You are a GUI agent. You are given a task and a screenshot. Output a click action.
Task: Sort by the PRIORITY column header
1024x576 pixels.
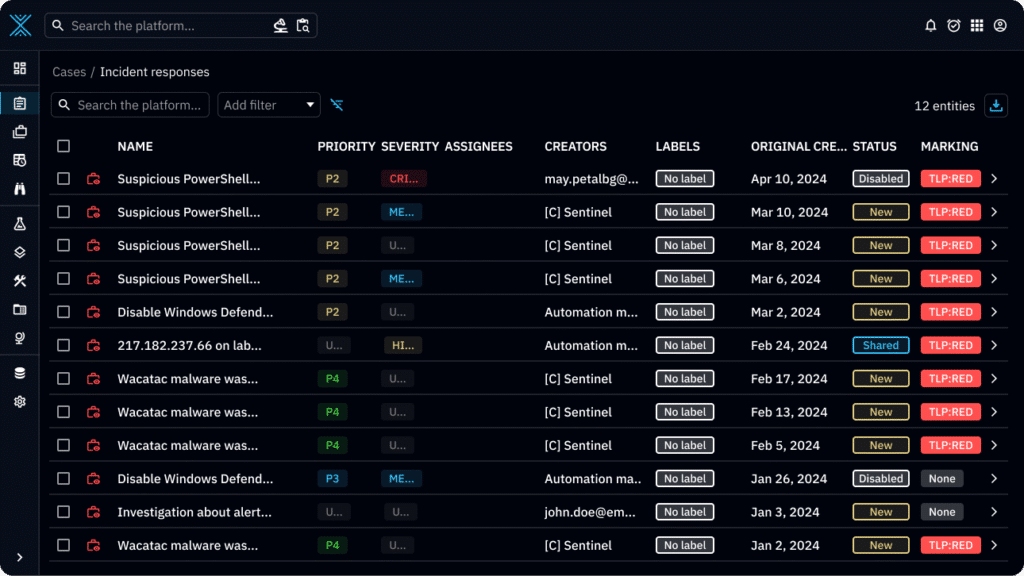[x=346, y=146]
